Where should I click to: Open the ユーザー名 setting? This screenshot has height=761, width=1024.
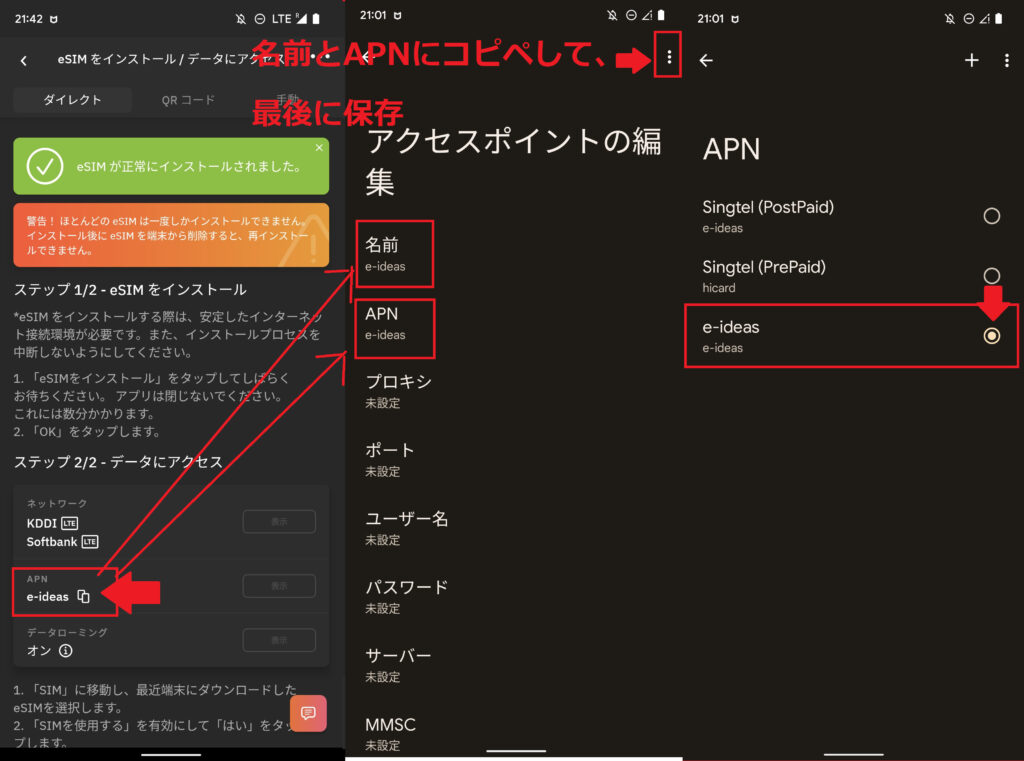tap(513, 528)
